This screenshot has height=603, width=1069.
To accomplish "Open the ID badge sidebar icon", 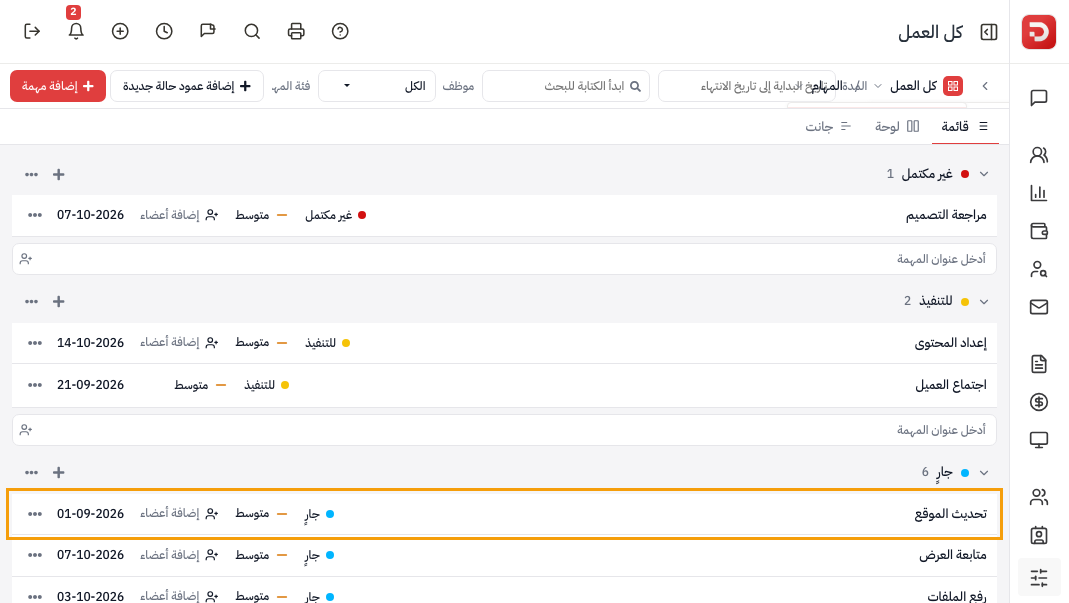I will tap(1039, 535).
